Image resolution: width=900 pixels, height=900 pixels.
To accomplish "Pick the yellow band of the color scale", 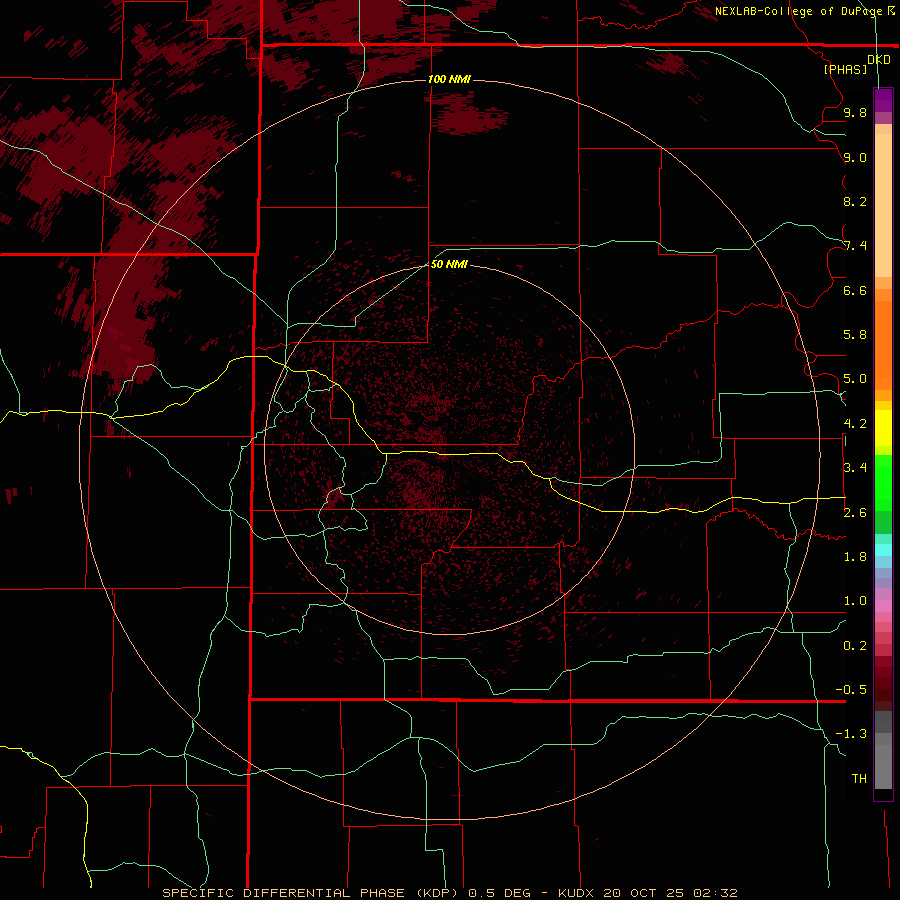I will (x=883, y=428).
